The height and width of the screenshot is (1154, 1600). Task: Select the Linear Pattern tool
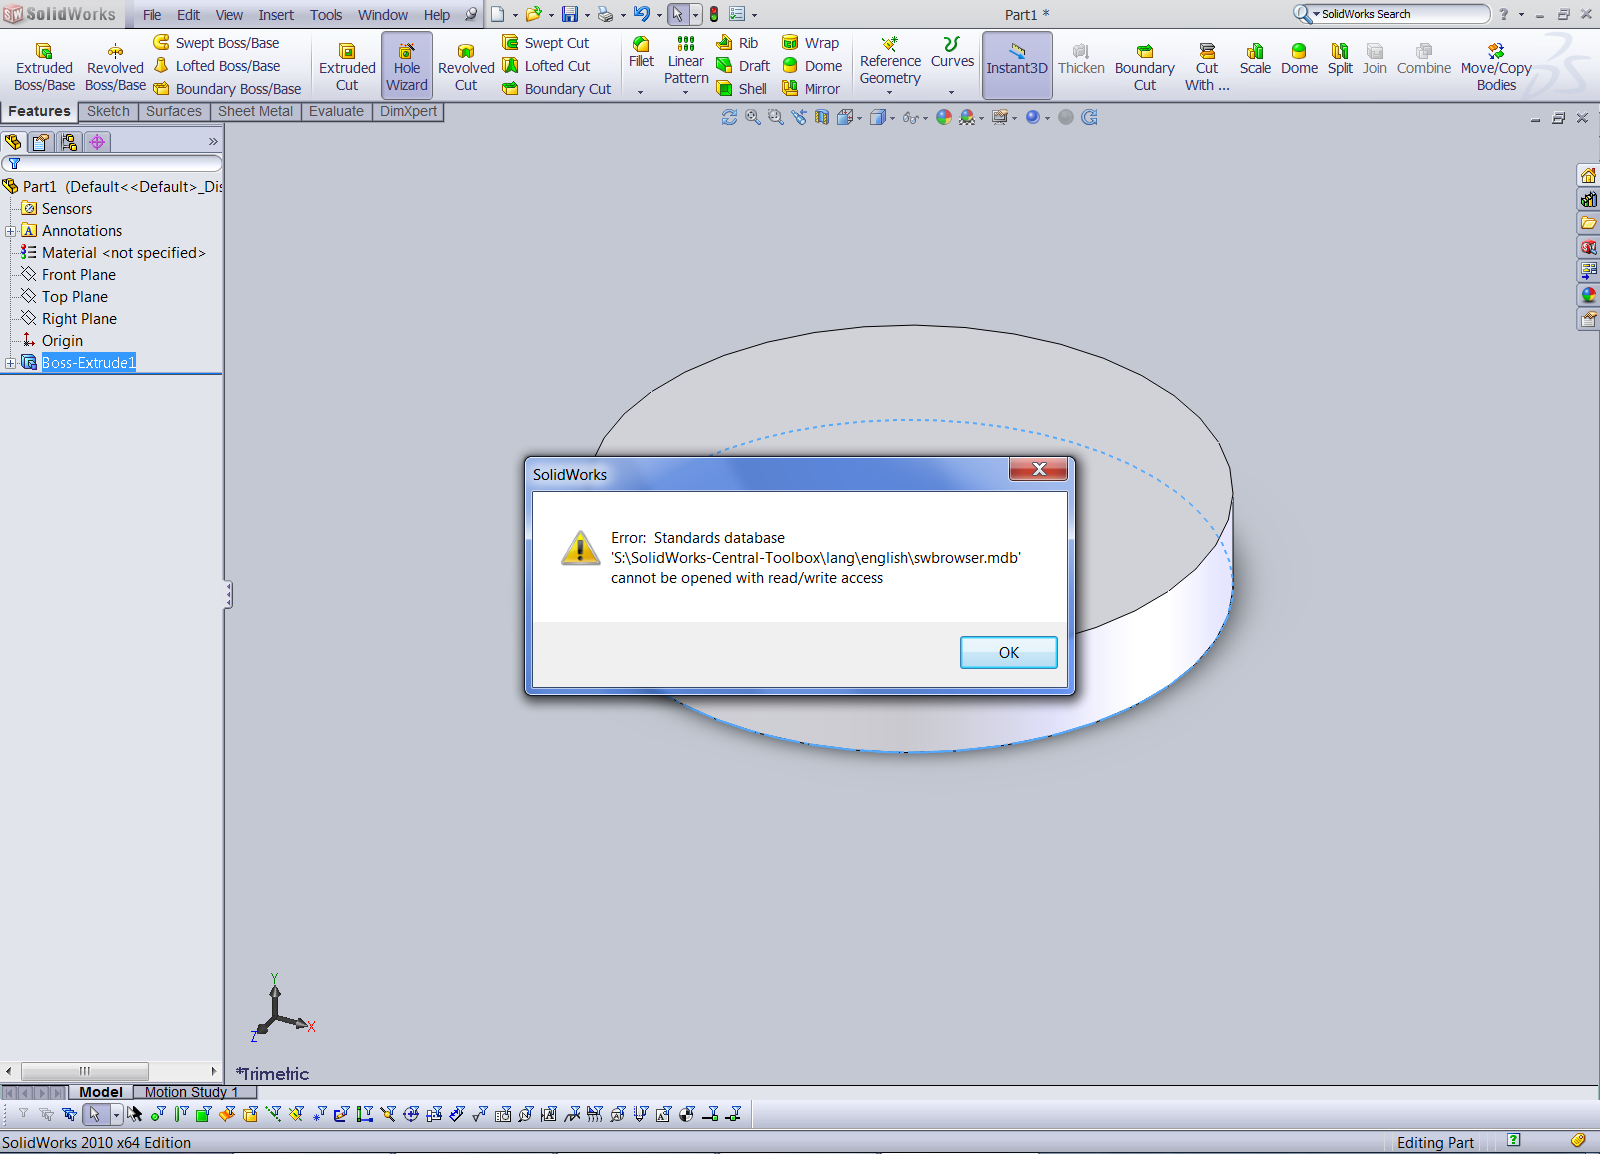tap(686, 60)
